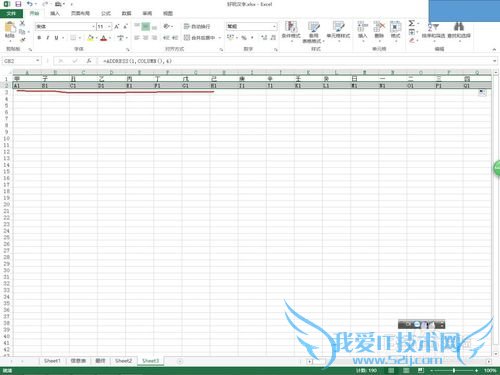Open the Sheet2 worksheet tab
This screenshot has width=500, height=375.
(123, 361)
